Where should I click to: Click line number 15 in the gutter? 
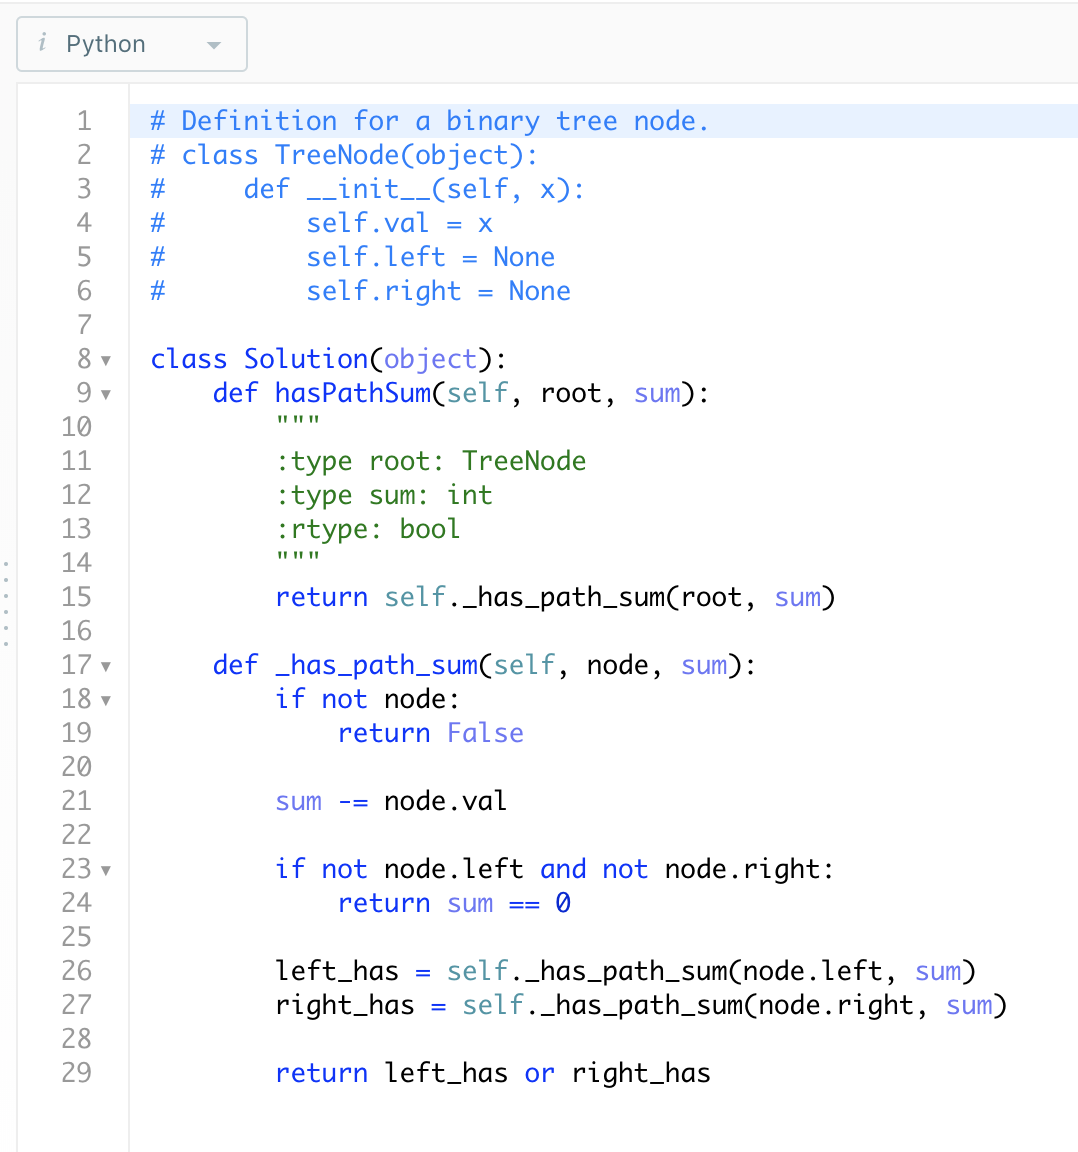pos(84,597)
